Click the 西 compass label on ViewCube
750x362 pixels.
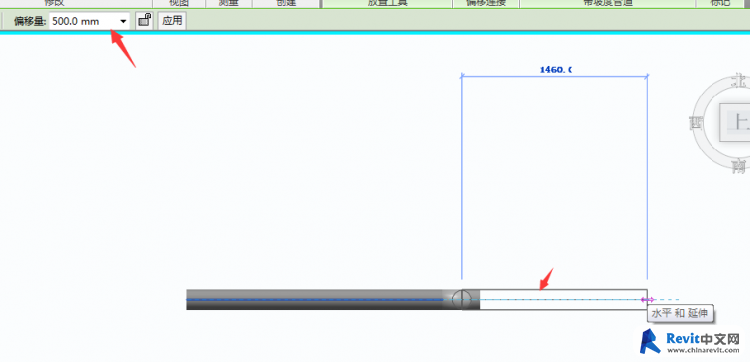pos(695,123)
